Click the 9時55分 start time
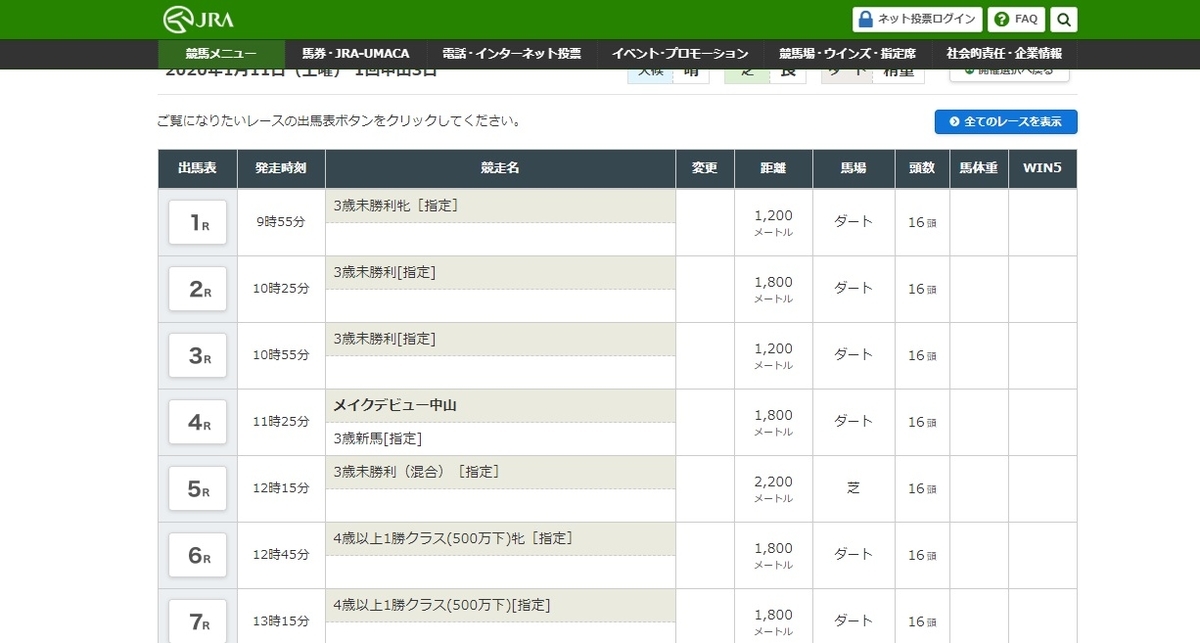The image size is (1200, 643). tap(281, 222)
